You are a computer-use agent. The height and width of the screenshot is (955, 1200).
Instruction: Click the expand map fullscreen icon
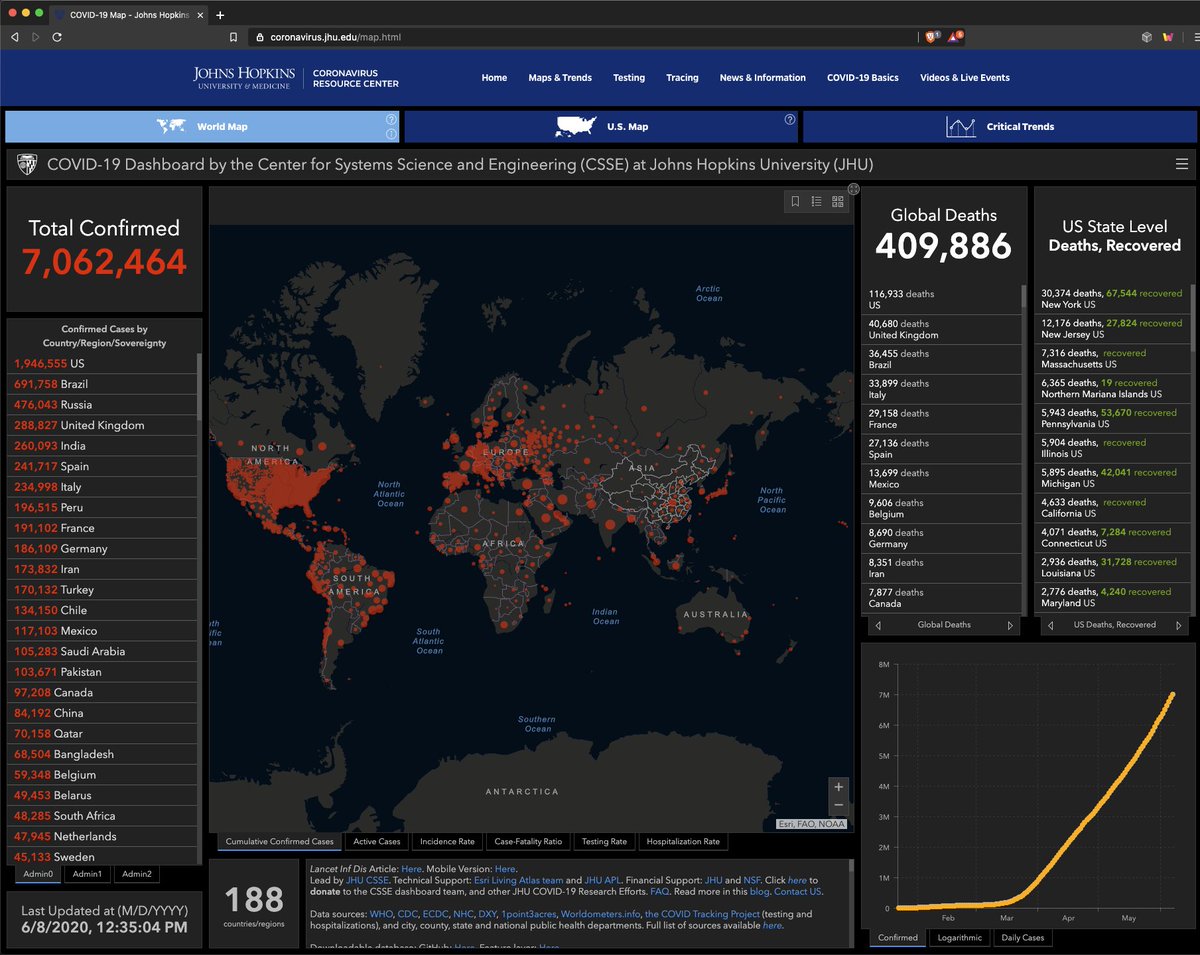click(x=853, y=188)
